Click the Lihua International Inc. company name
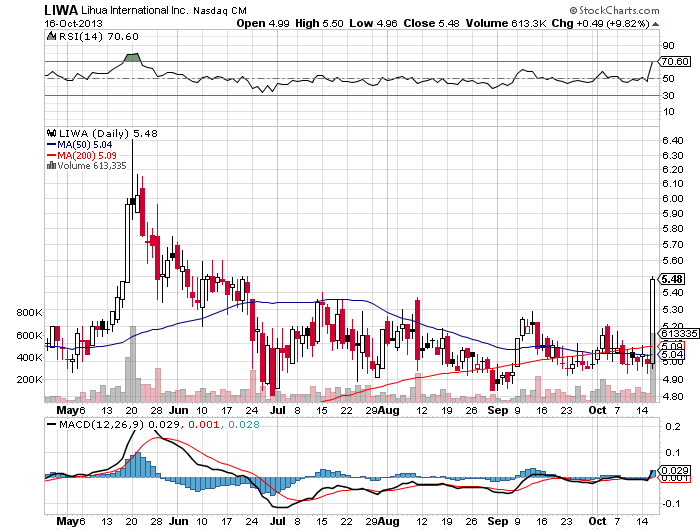Viewport: 700px width, 530px height. pyautogui.click(x=135, y=10)
